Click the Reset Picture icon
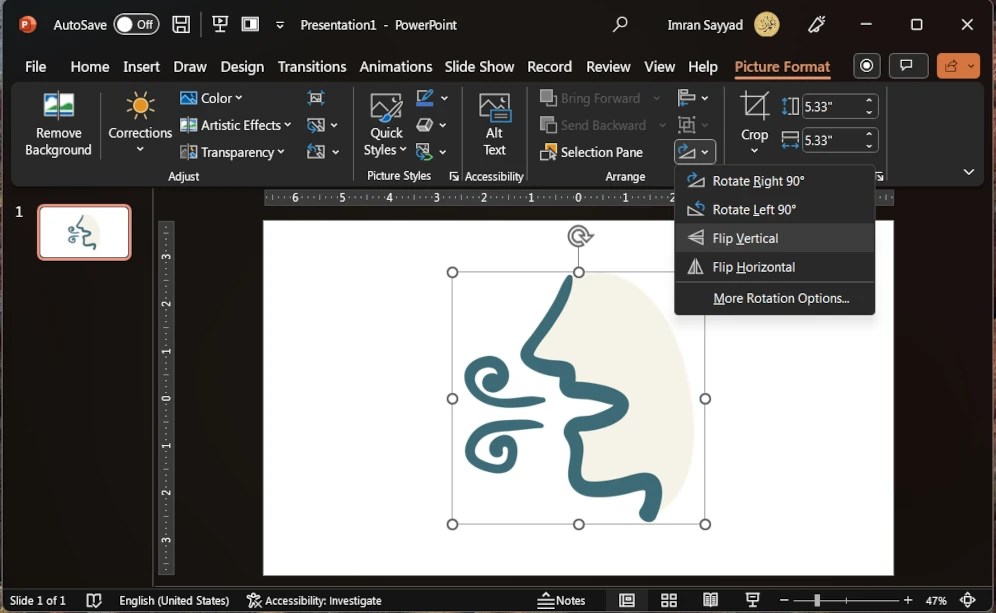Screen dimensions: 996x613 click(x=316, y=152)
